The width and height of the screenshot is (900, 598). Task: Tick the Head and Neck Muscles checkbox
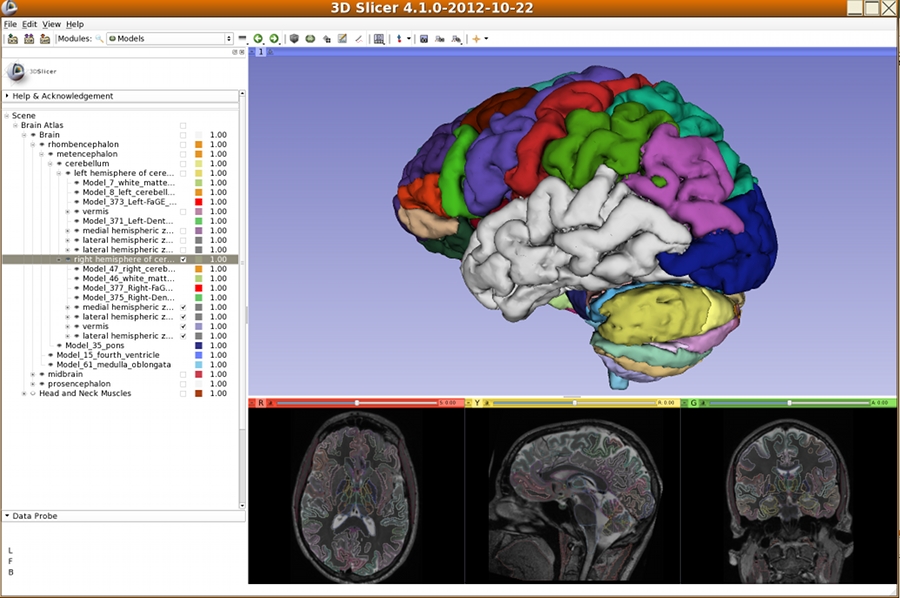pos(183,393)
